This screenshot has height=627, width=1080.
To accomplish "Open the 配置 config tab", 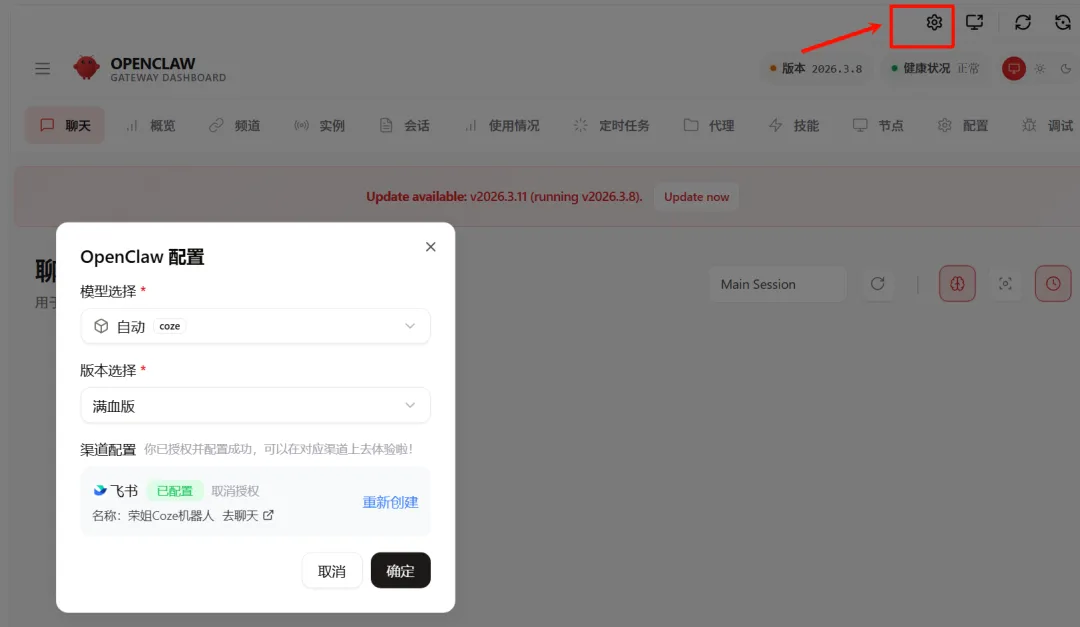I will point(963,125).
